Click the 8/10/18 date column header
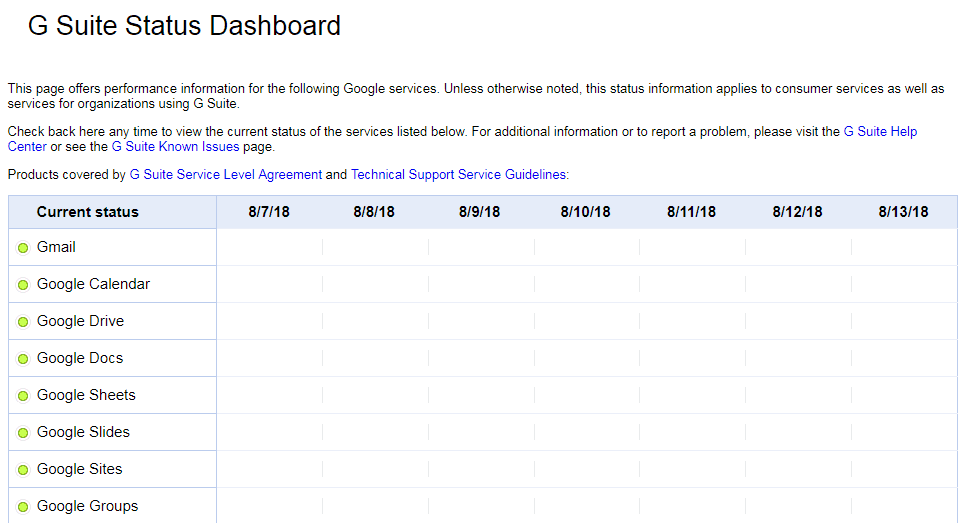The image size is (966, 523). [x=585, y=212]
